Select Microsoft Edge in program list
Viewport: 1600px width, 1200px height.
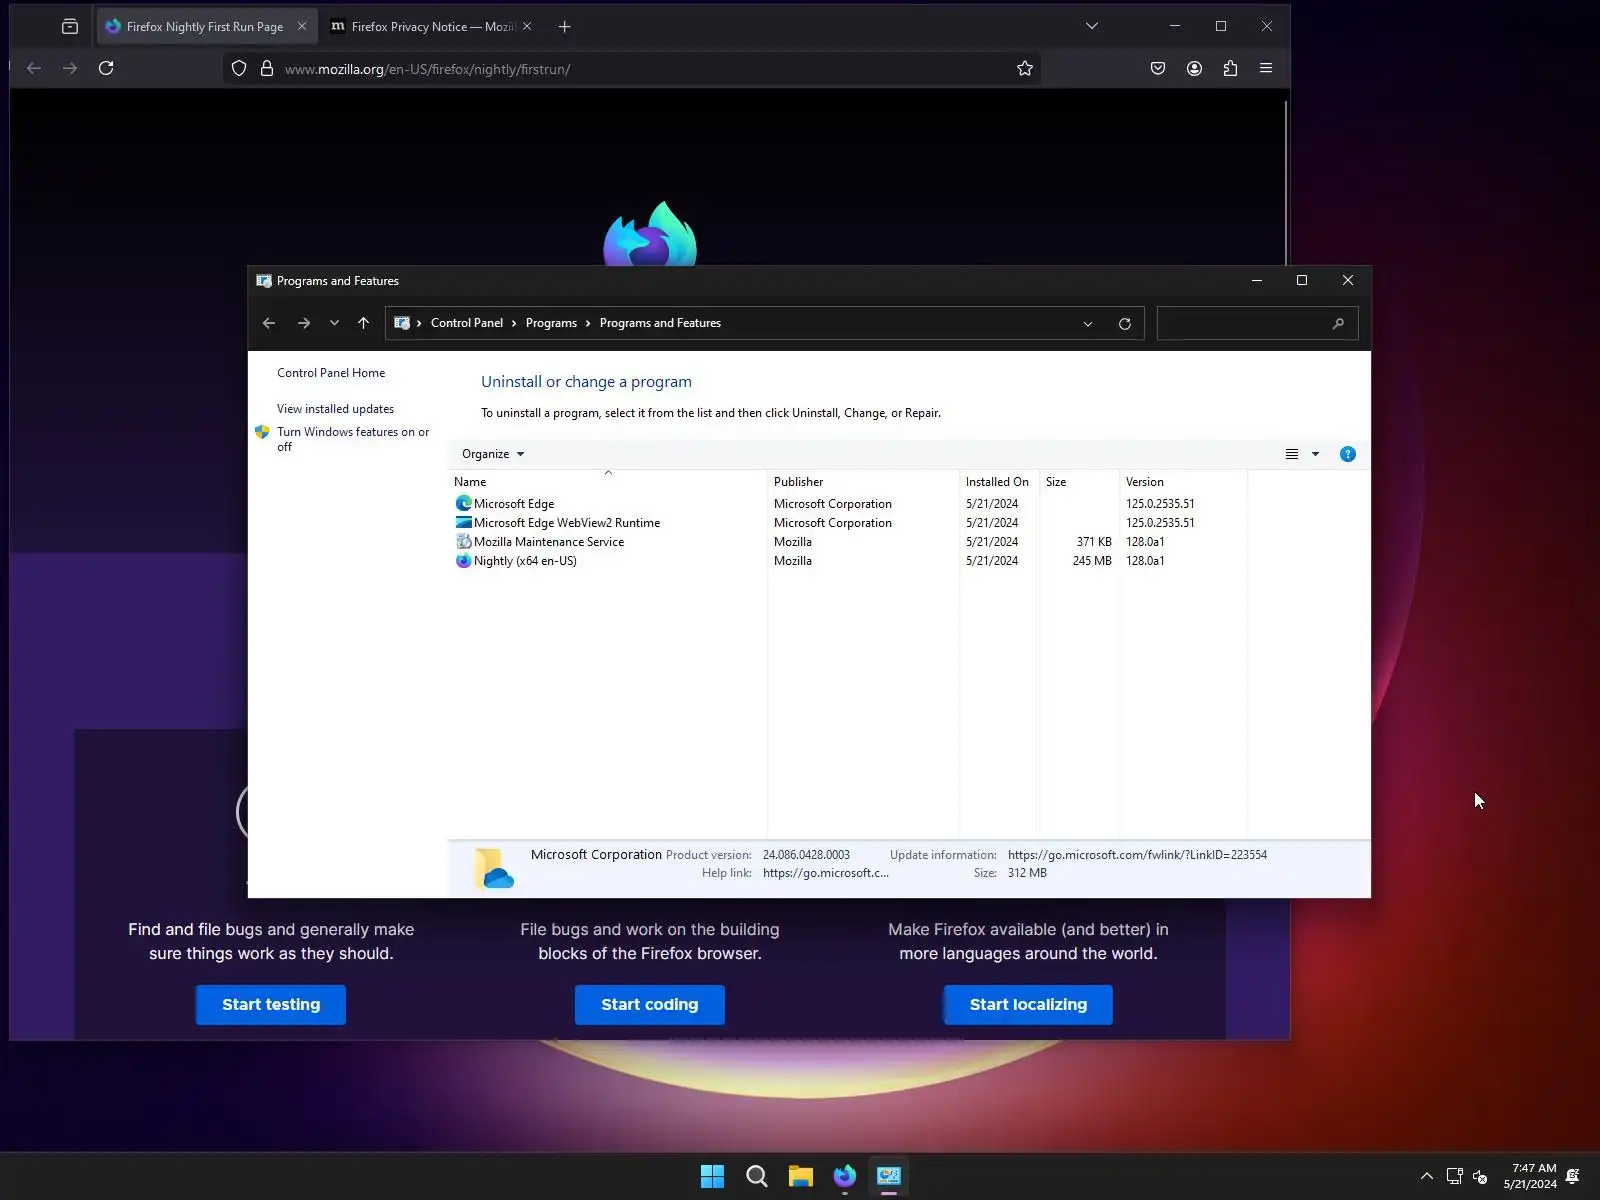click(x=850, y=504)
